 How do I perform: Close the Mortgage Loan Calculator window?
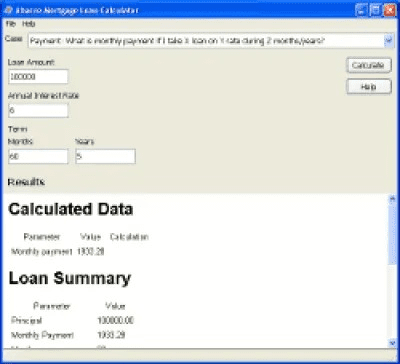tap(389, 10)
